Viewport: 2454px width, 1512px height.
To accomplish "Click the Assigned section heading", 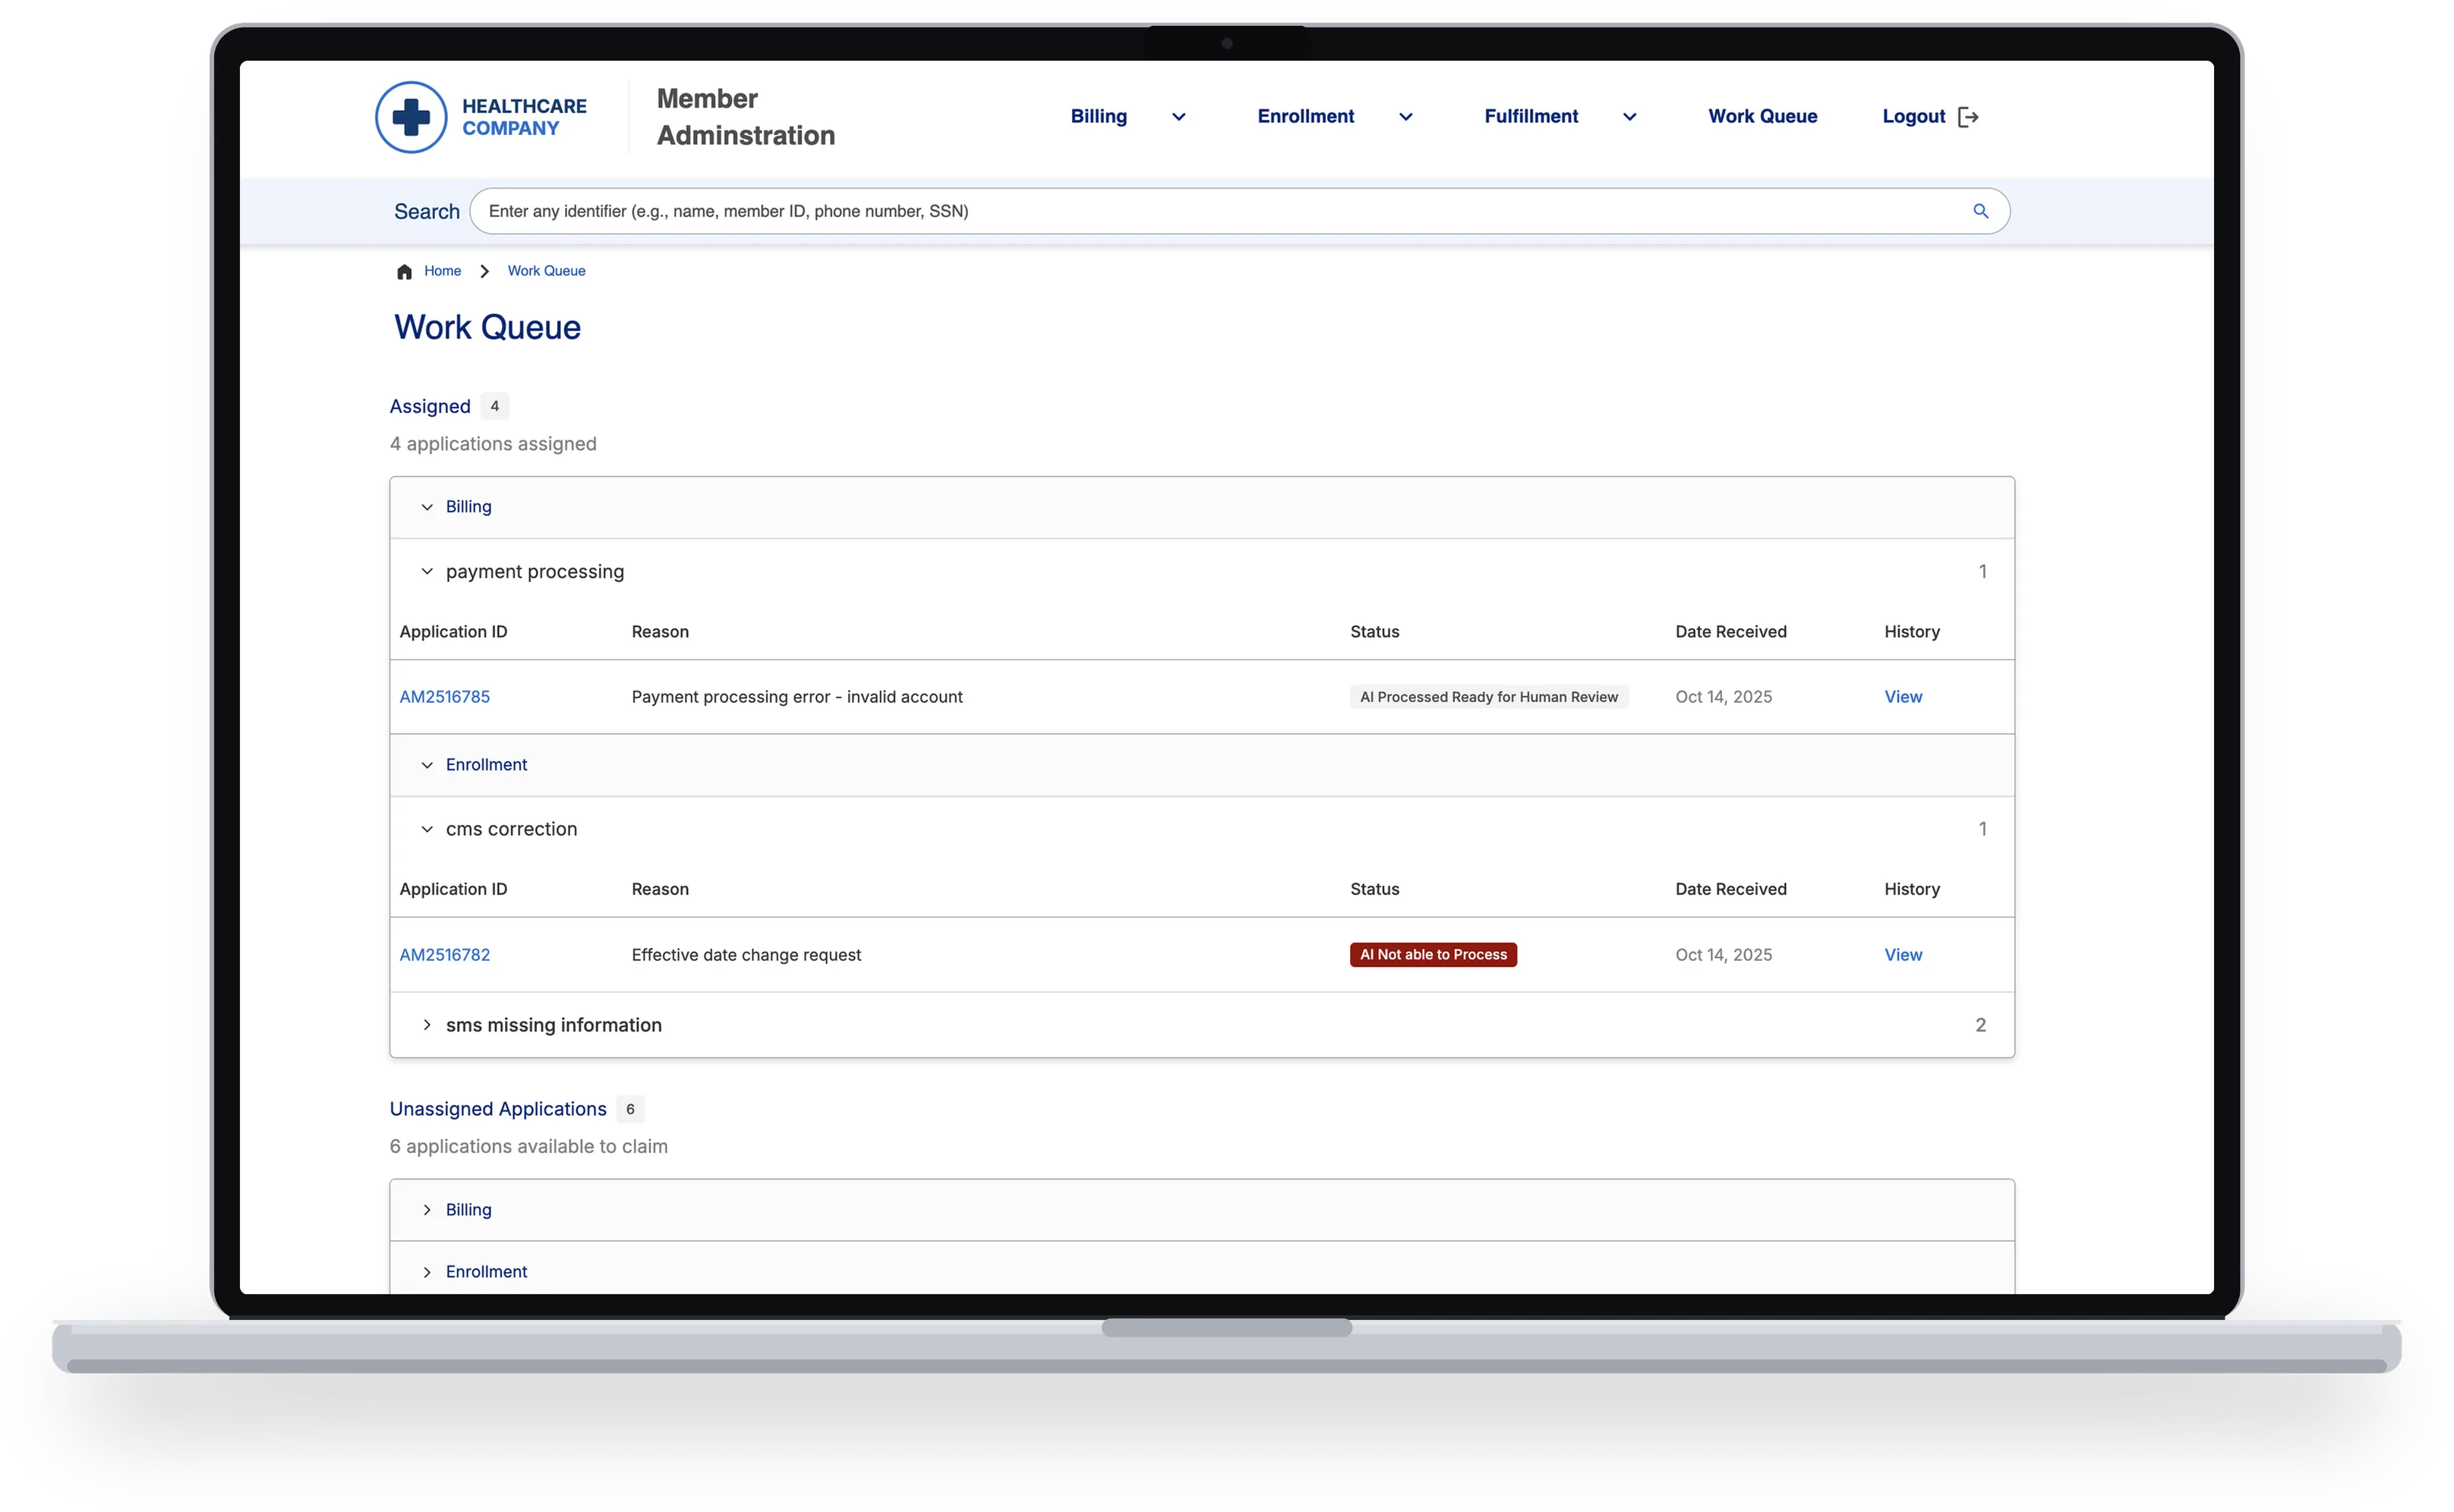I will click(x=430, y=406).
